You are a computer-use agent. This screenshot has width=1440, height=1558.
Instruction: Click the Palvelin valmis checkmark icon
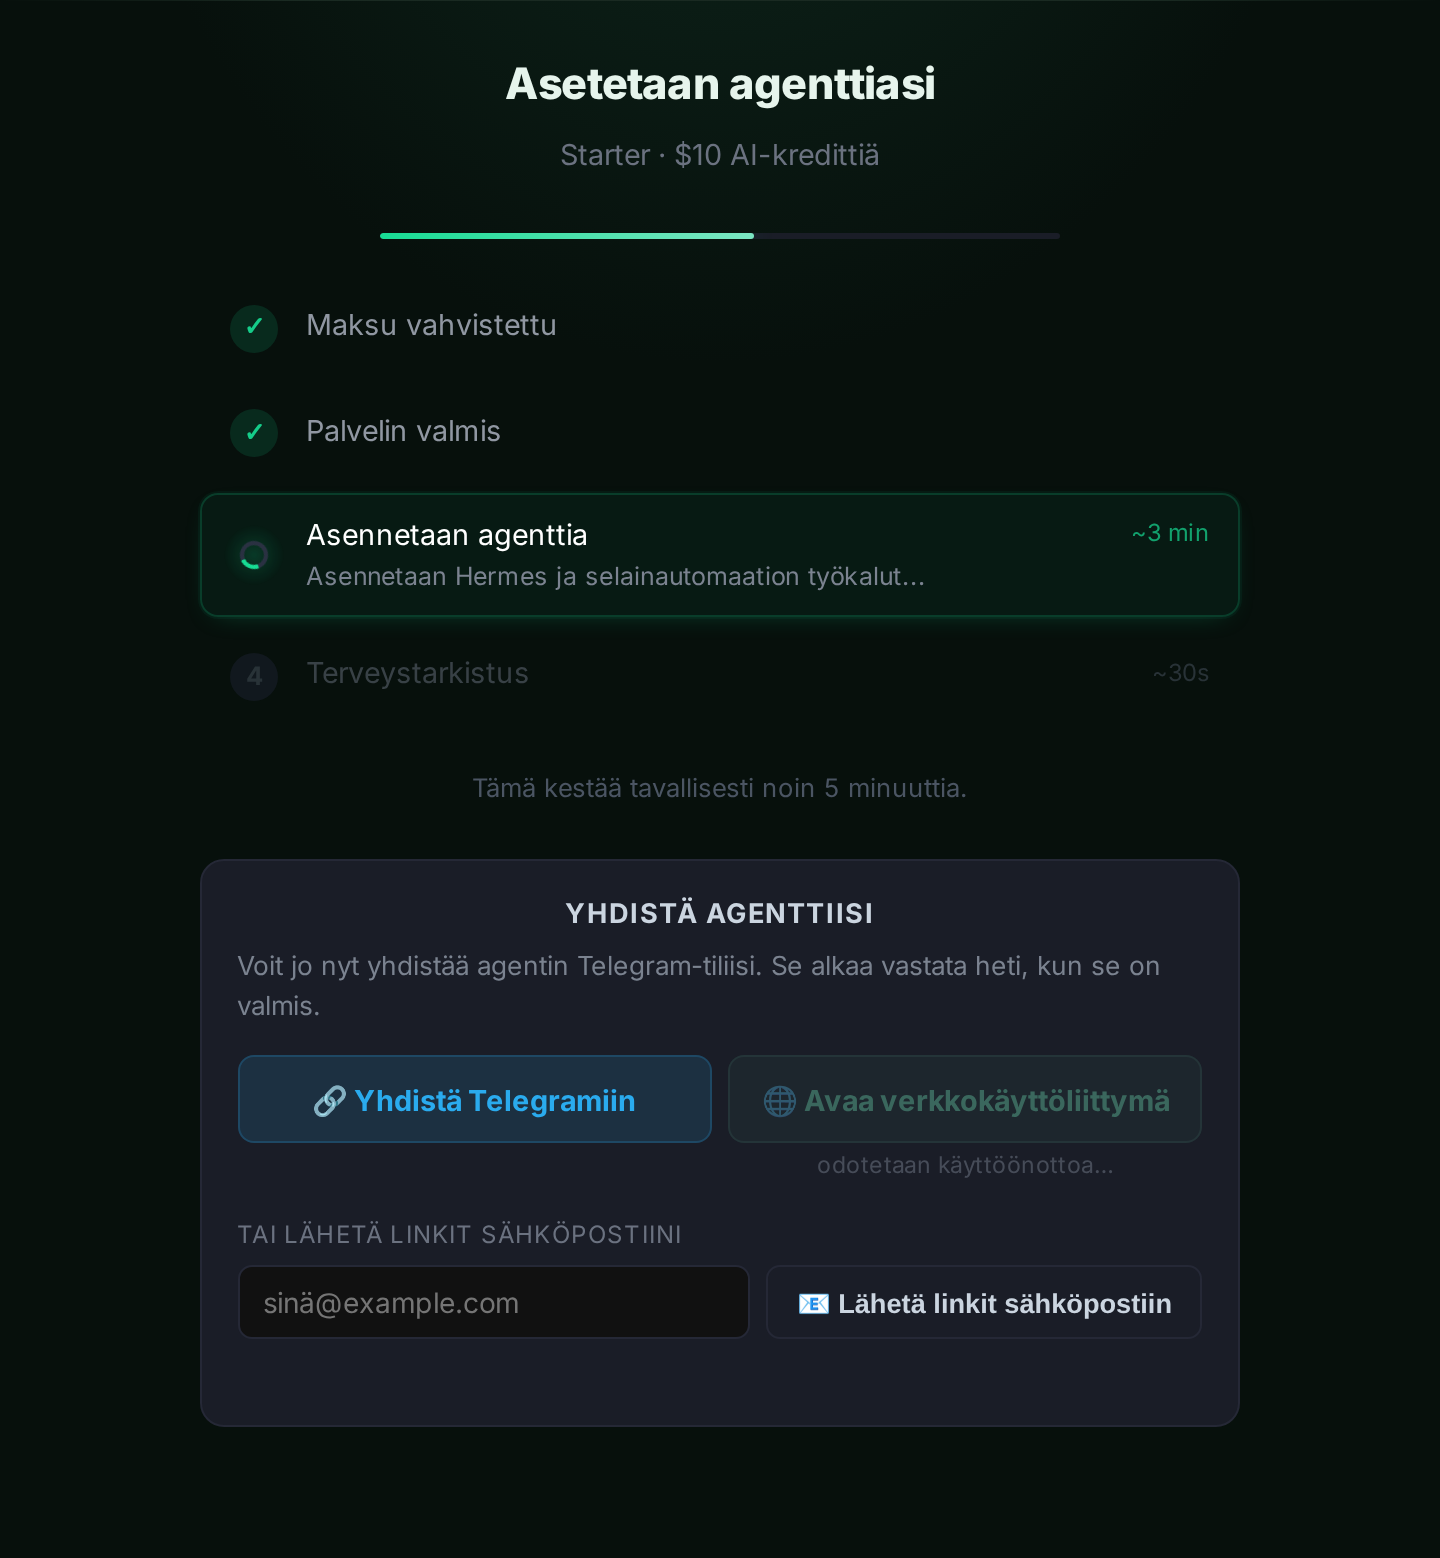pos(254,433)
